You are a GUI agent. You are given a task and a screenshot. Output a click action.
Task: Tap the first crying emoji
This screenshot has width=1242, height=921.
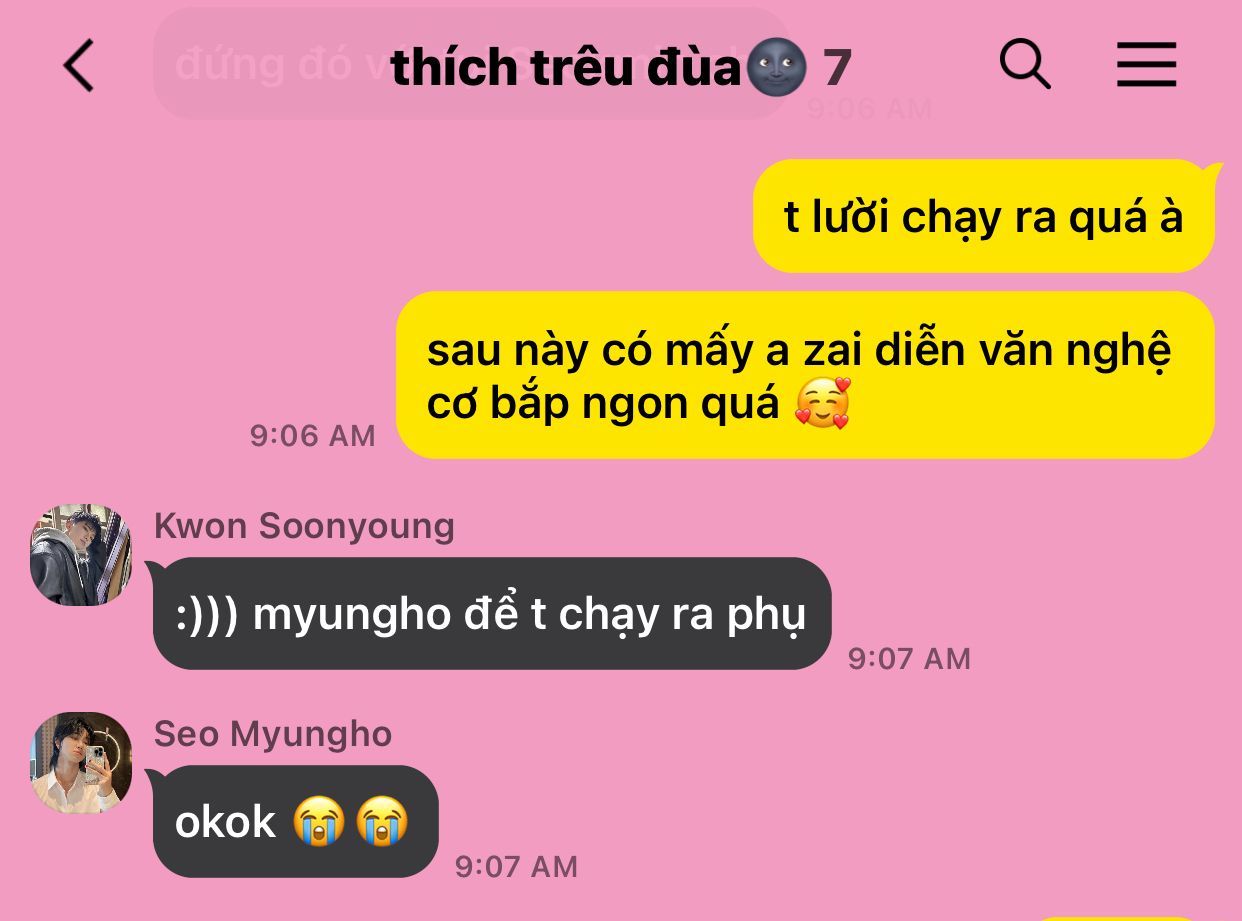[x=319, y=822]
